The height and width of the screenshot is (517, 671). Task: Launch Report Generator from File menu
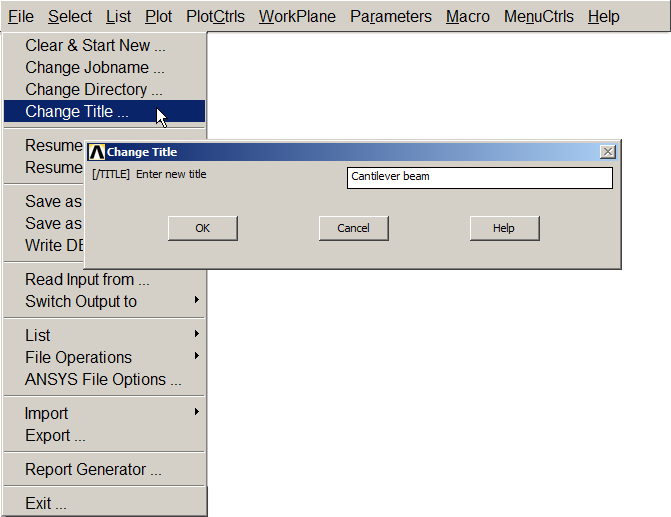tap(93, 469)
